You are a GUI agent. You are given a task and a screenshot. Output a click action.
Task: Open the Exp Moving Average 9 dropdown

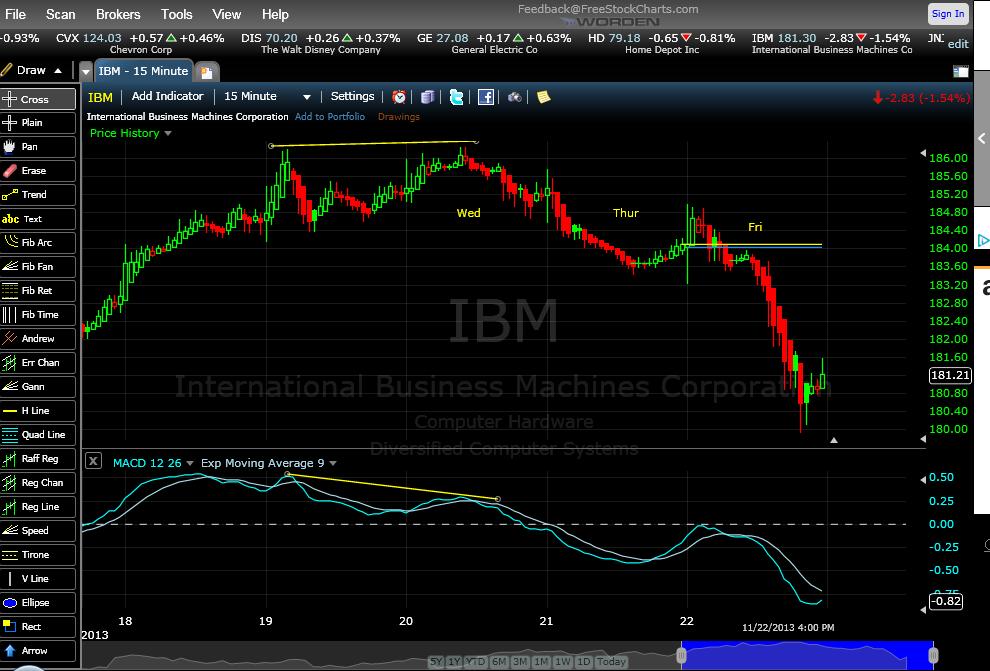(x=333, y=463)
